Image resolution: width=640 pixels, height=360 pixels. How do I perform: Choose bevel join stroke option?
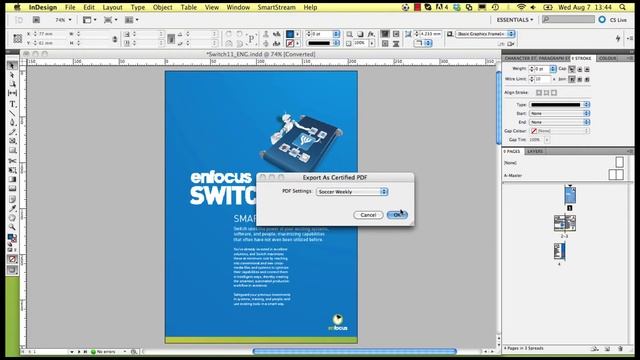click(587, 79)
